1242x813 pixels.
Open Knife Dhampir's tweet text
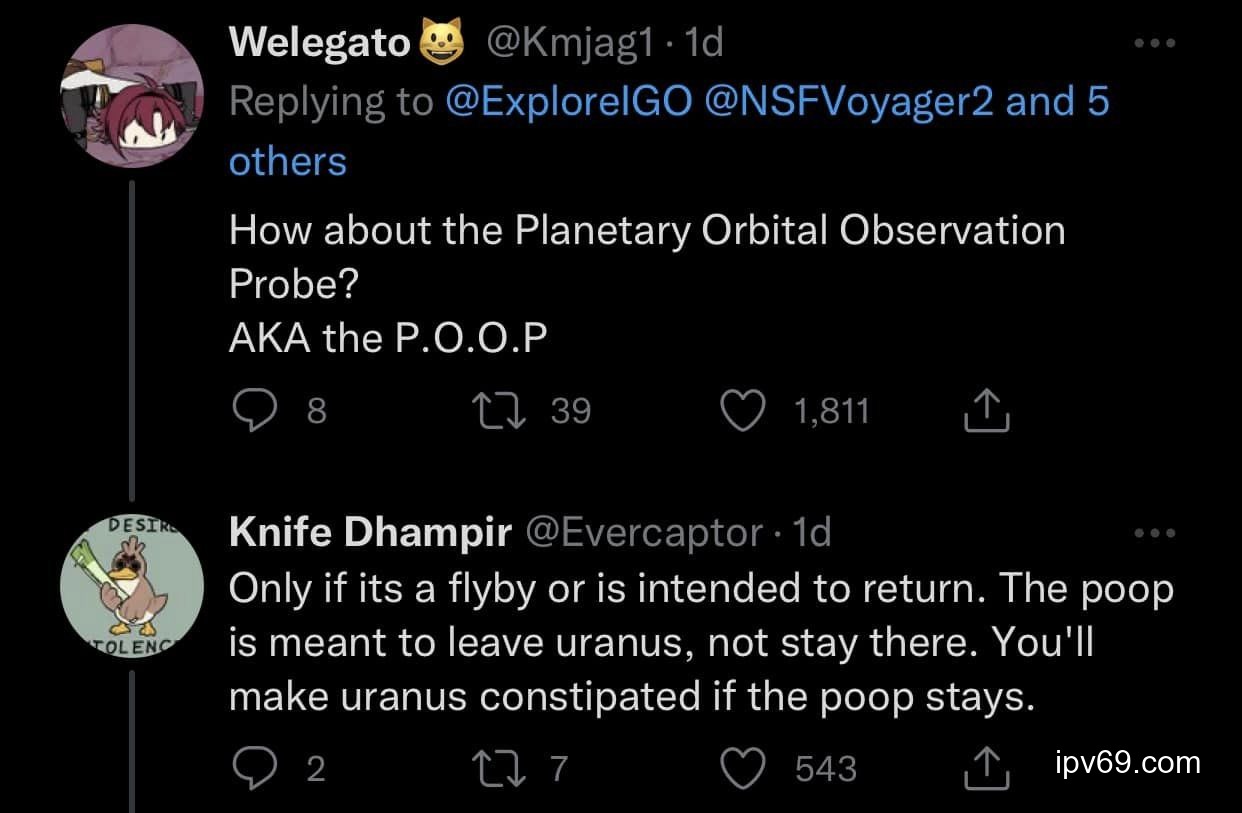click(x=700, y=644)
